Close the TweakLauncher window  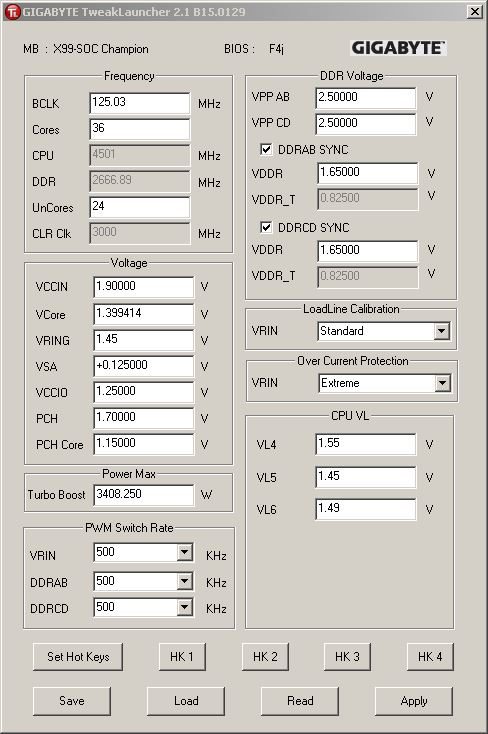point(475,11)
